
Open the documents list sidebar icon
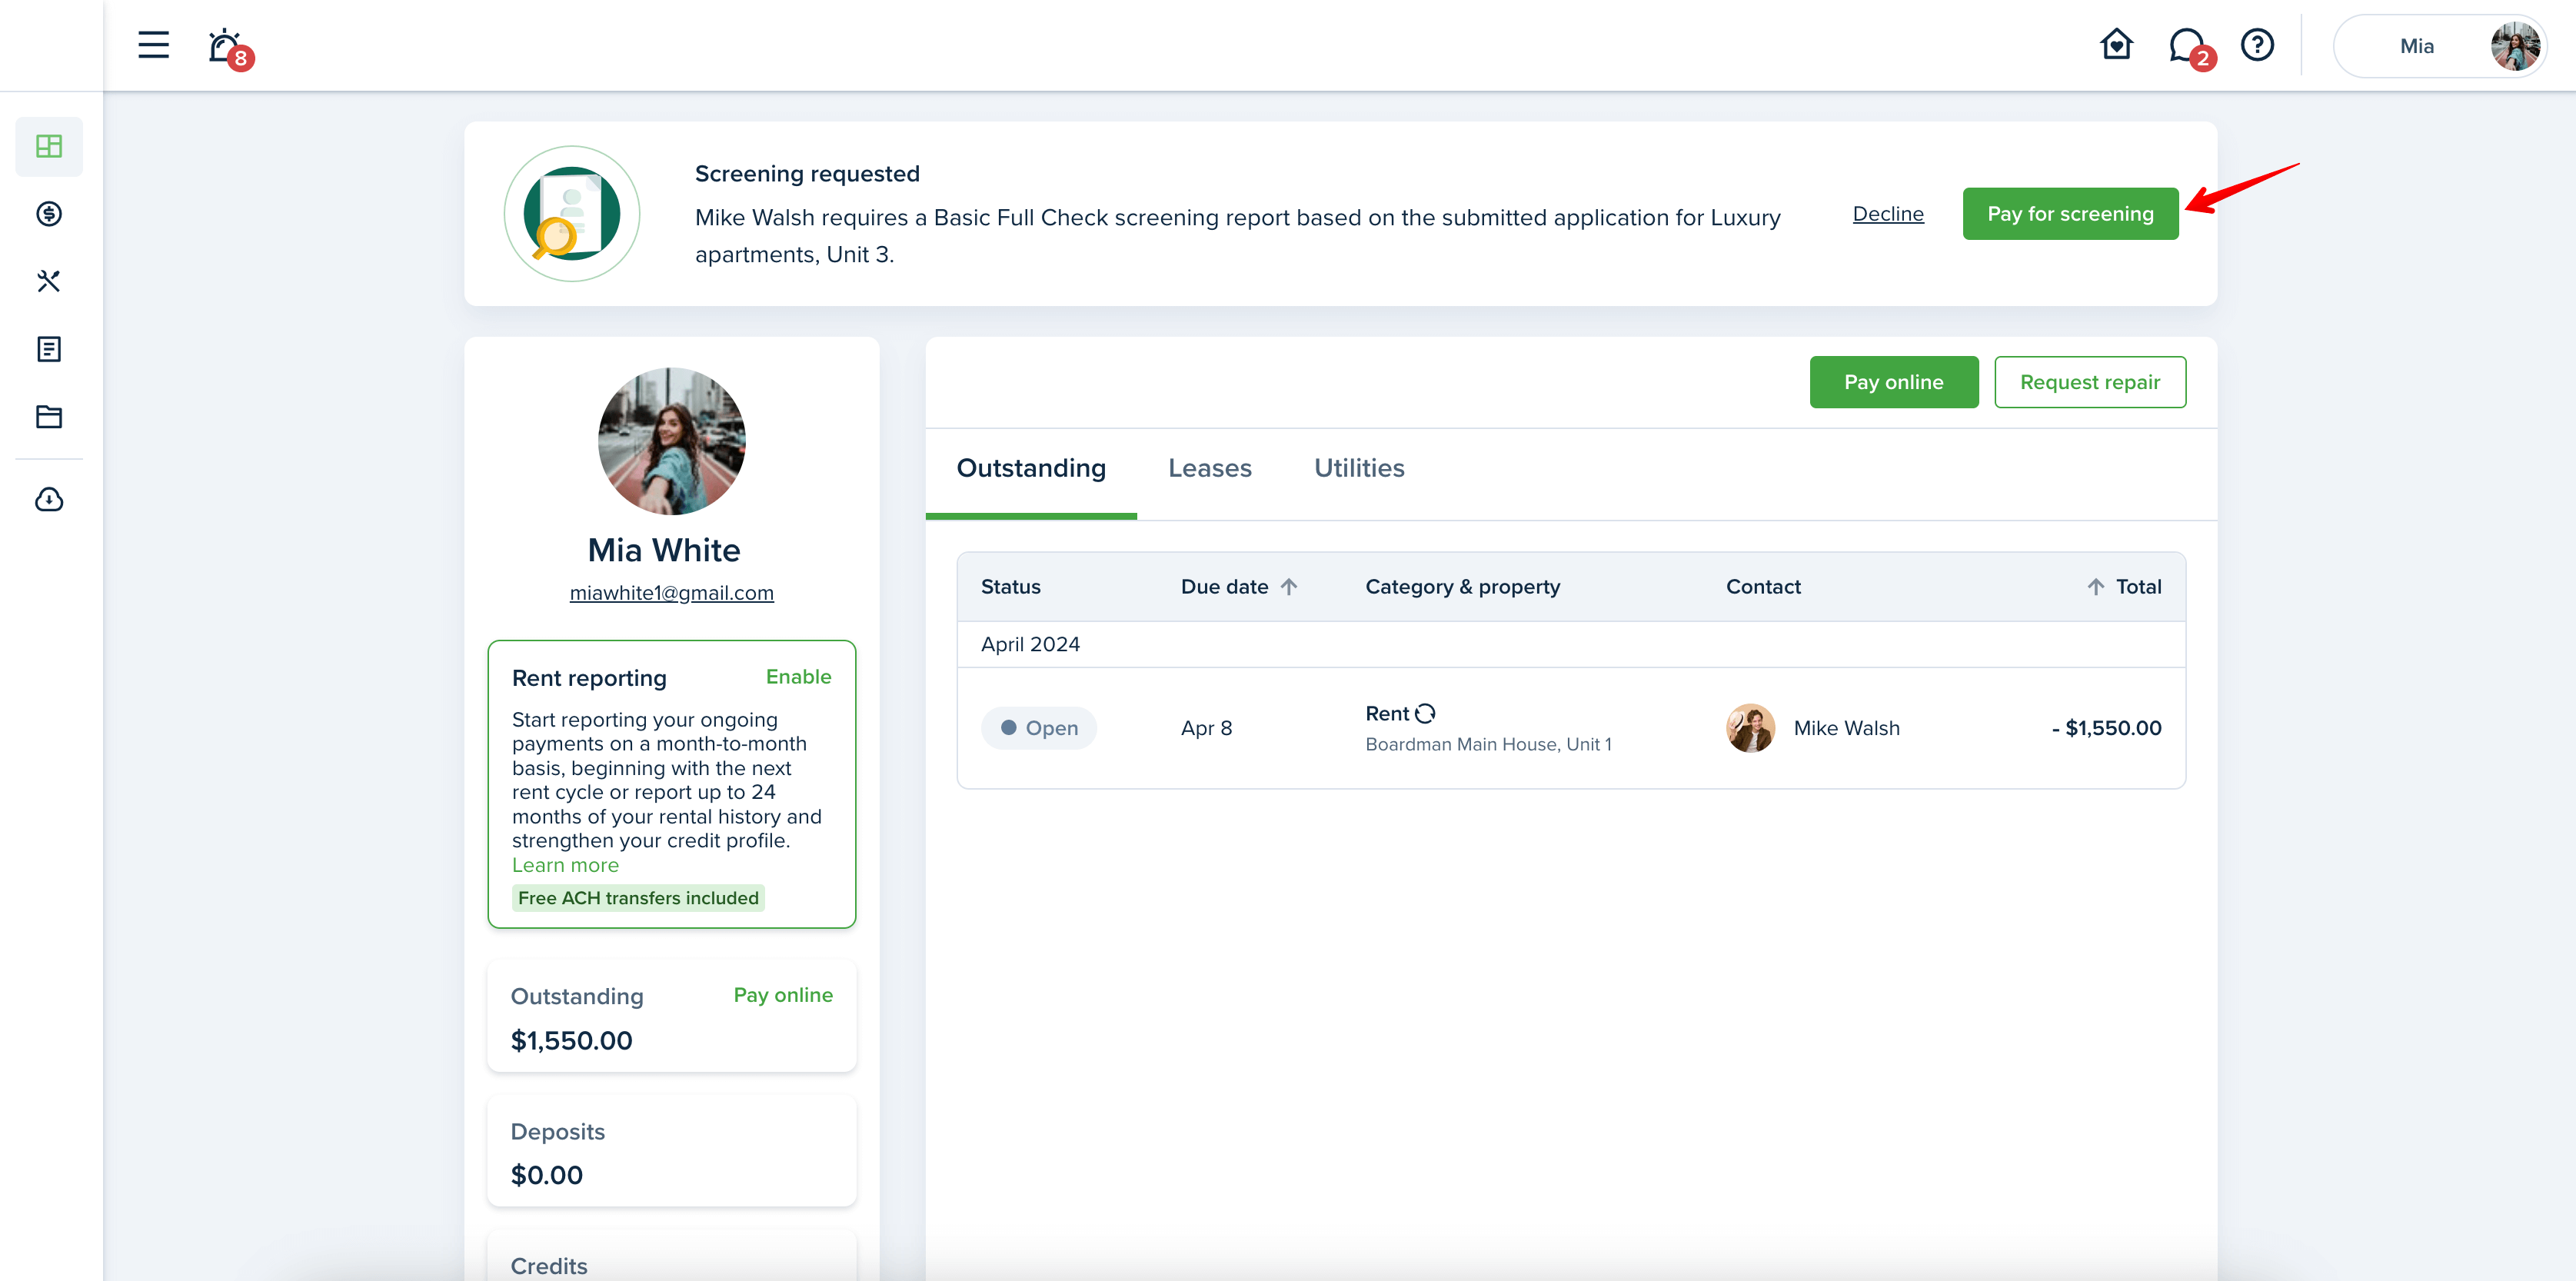point(49,349)
